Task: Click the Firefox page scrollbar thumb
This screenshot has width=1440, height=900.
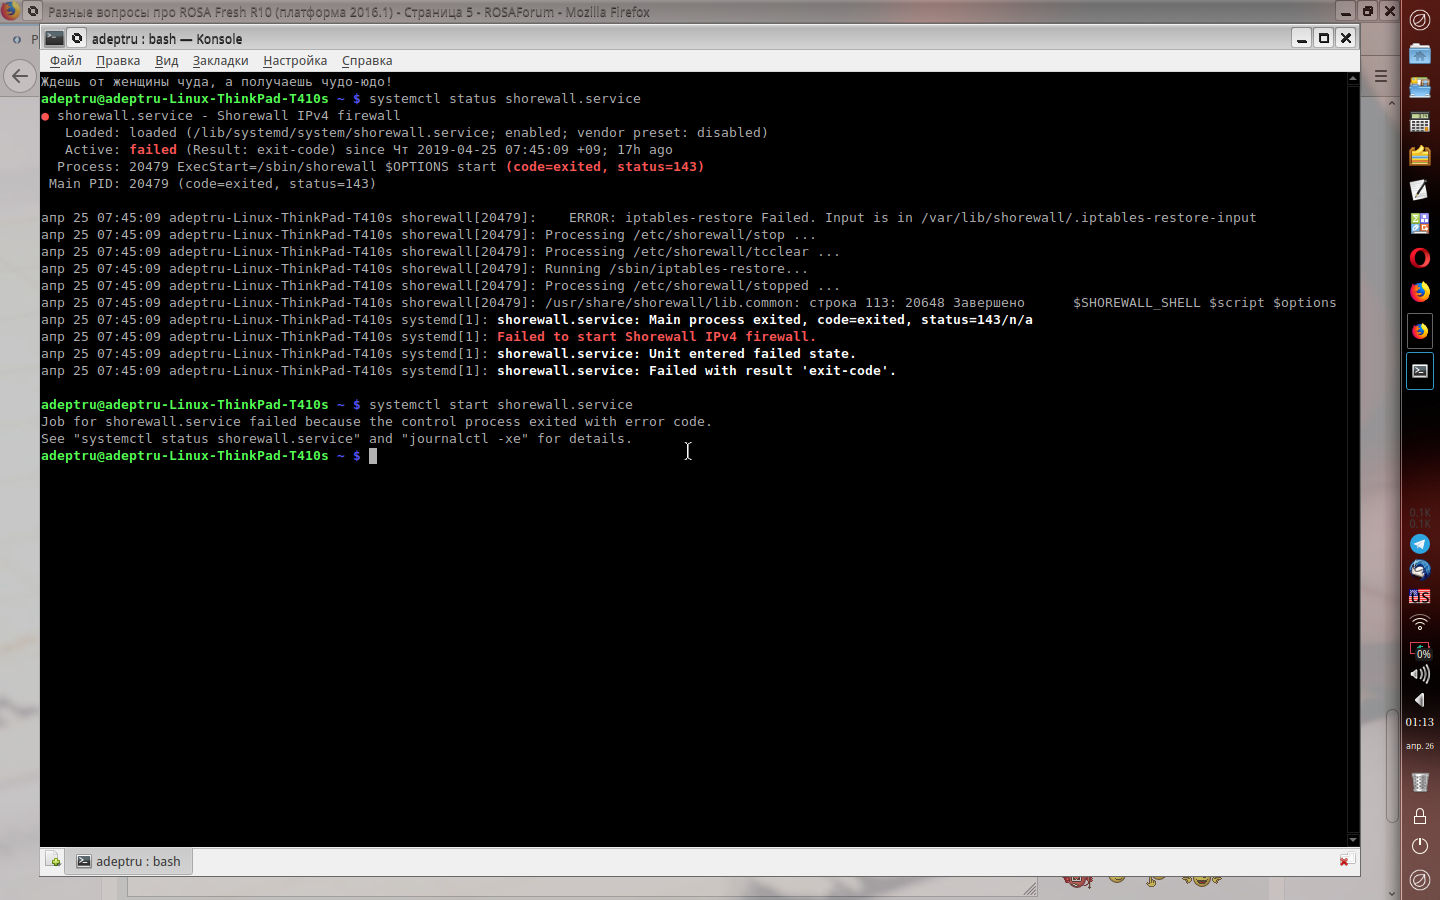Action: [x=1392, y=765]
